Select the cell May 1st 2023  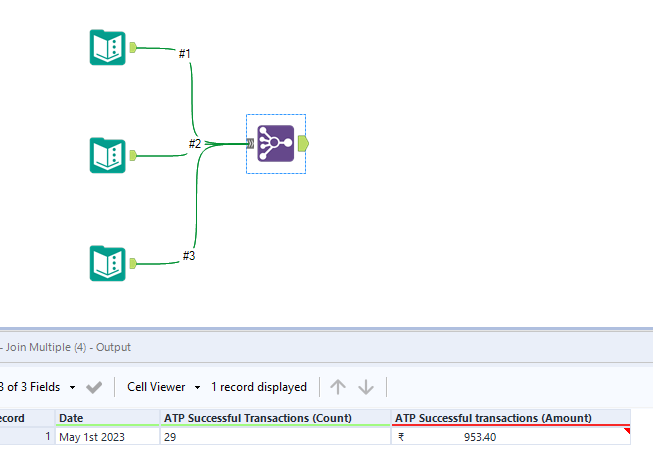[108, 437]
